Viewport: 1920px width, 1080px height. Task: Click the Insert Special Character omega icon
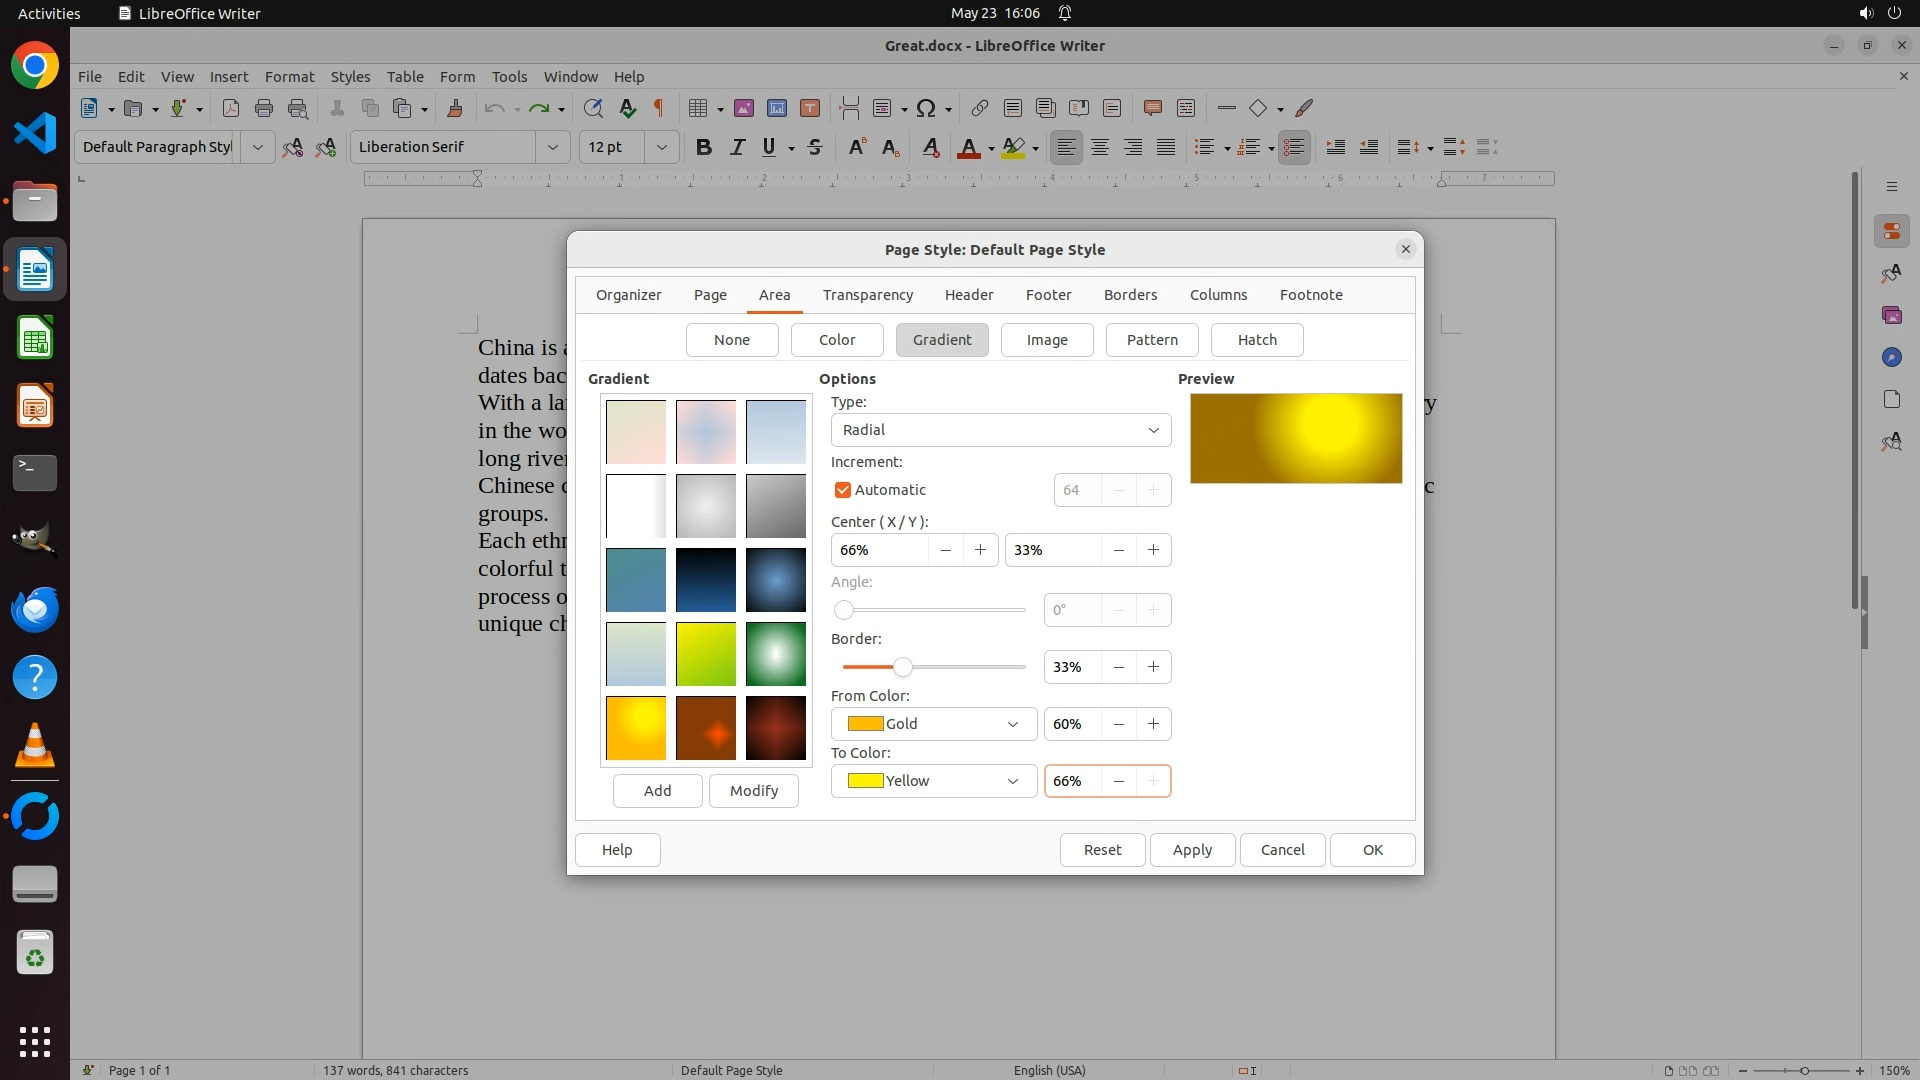[x=926, y=108]
